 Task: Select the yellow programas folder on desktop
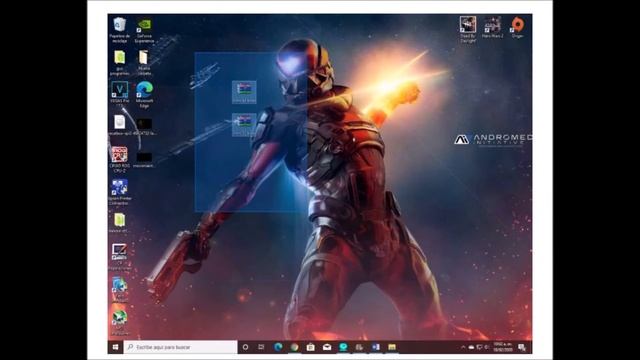(120, 62)
